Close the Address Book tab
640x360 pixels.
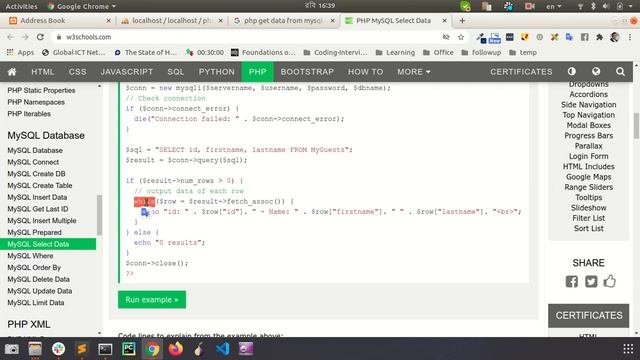tap(108, 20)
